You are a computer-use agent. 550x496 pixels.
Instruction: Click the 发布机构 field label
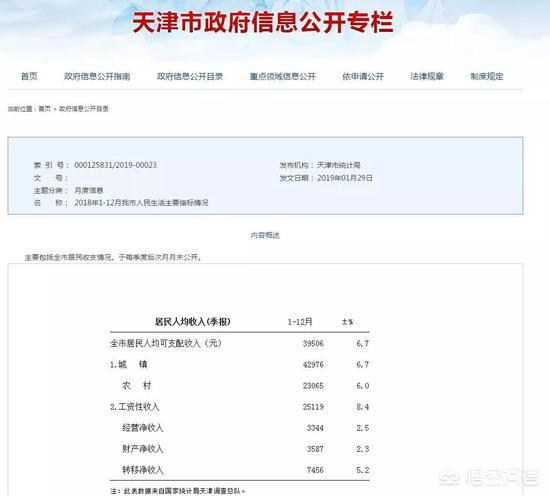297,165
